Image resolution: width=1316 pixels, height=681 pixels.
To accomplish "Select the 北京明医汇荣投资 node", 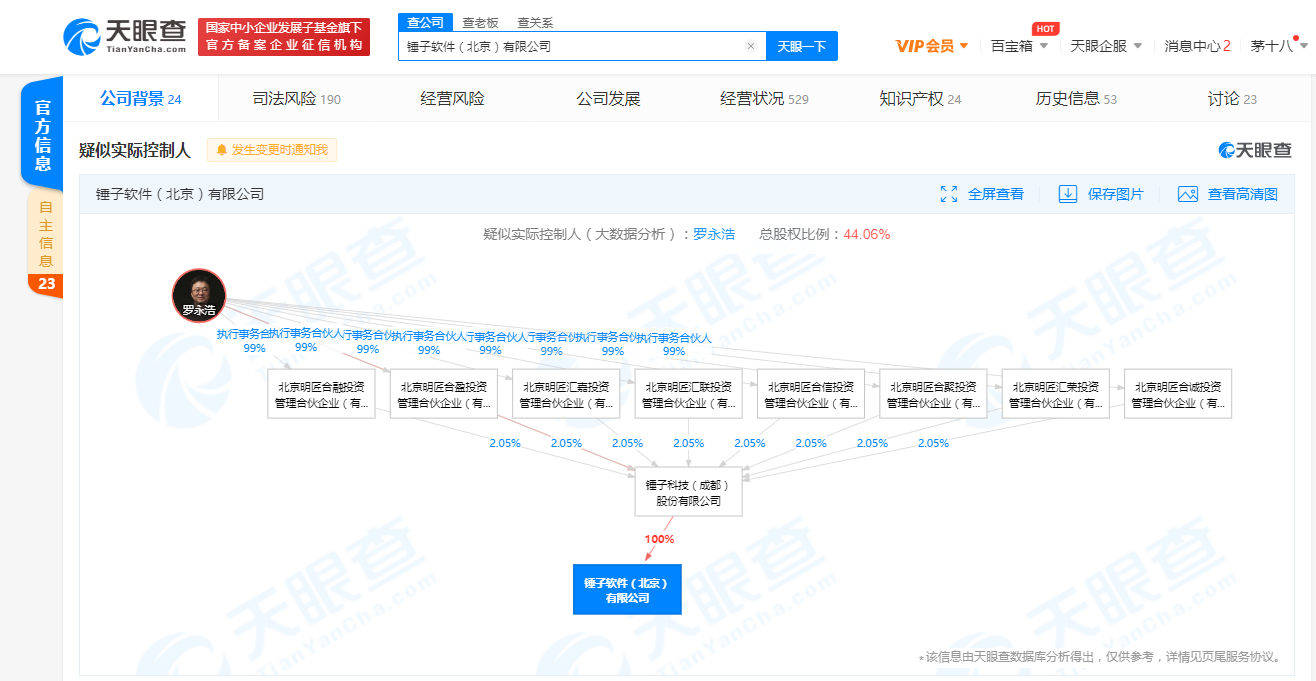I will pos(1055,394).
